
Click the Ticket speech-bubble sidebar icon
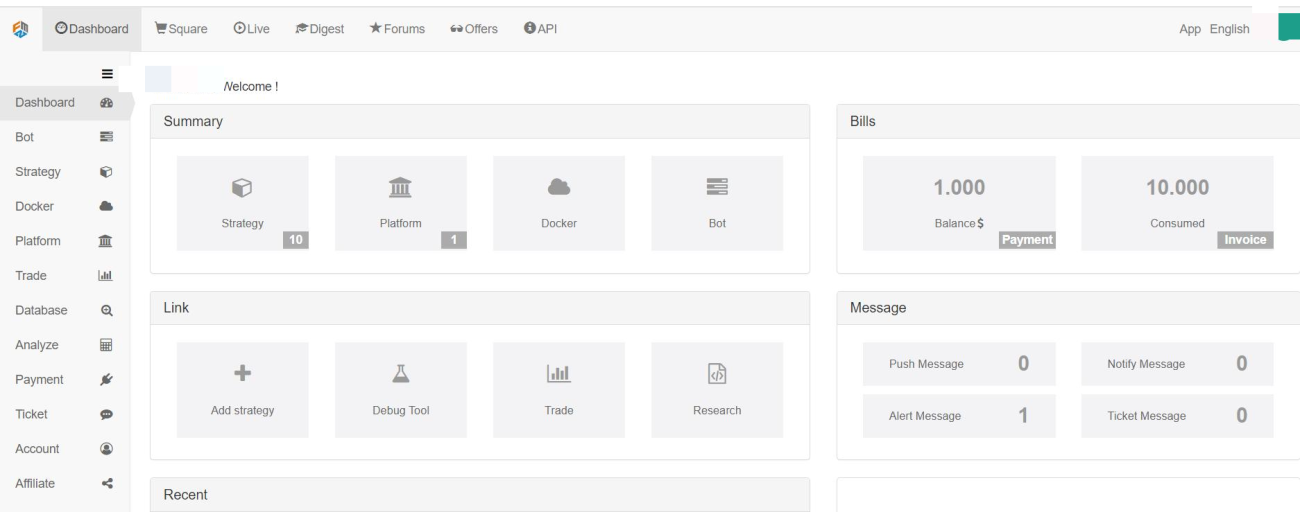tap(107, 415)
